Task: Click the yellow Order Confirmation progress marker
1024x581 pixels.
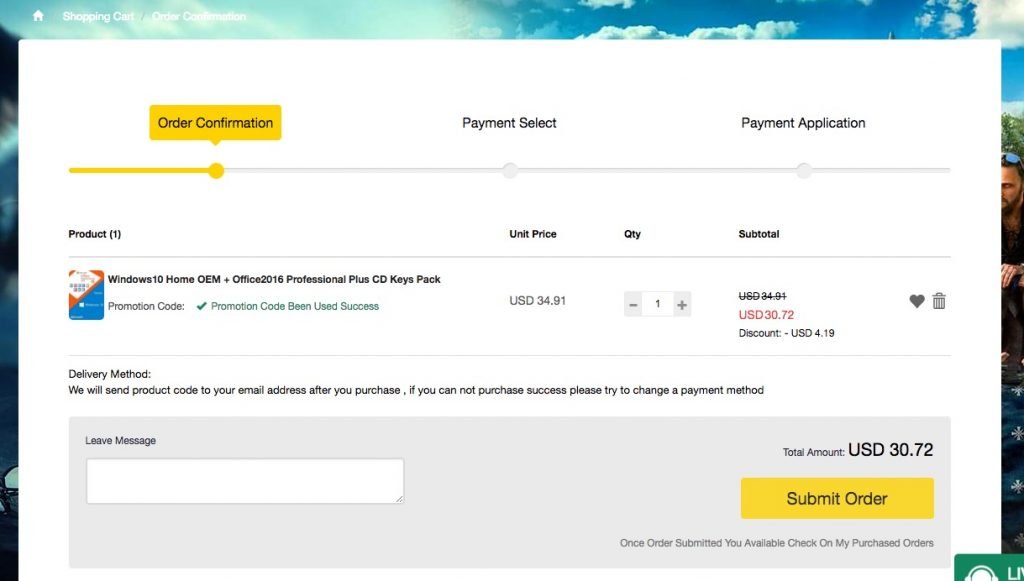Action: coord(216,171)
